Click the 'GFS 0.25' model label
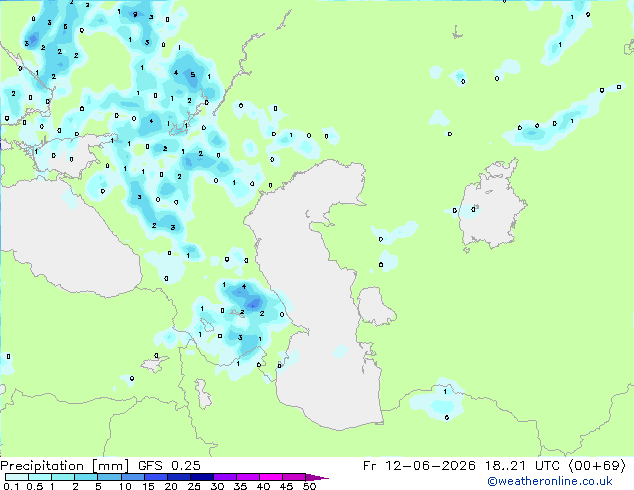Image resolution: width=634 pixels, height=490 pixels. [x=169, y=466]
